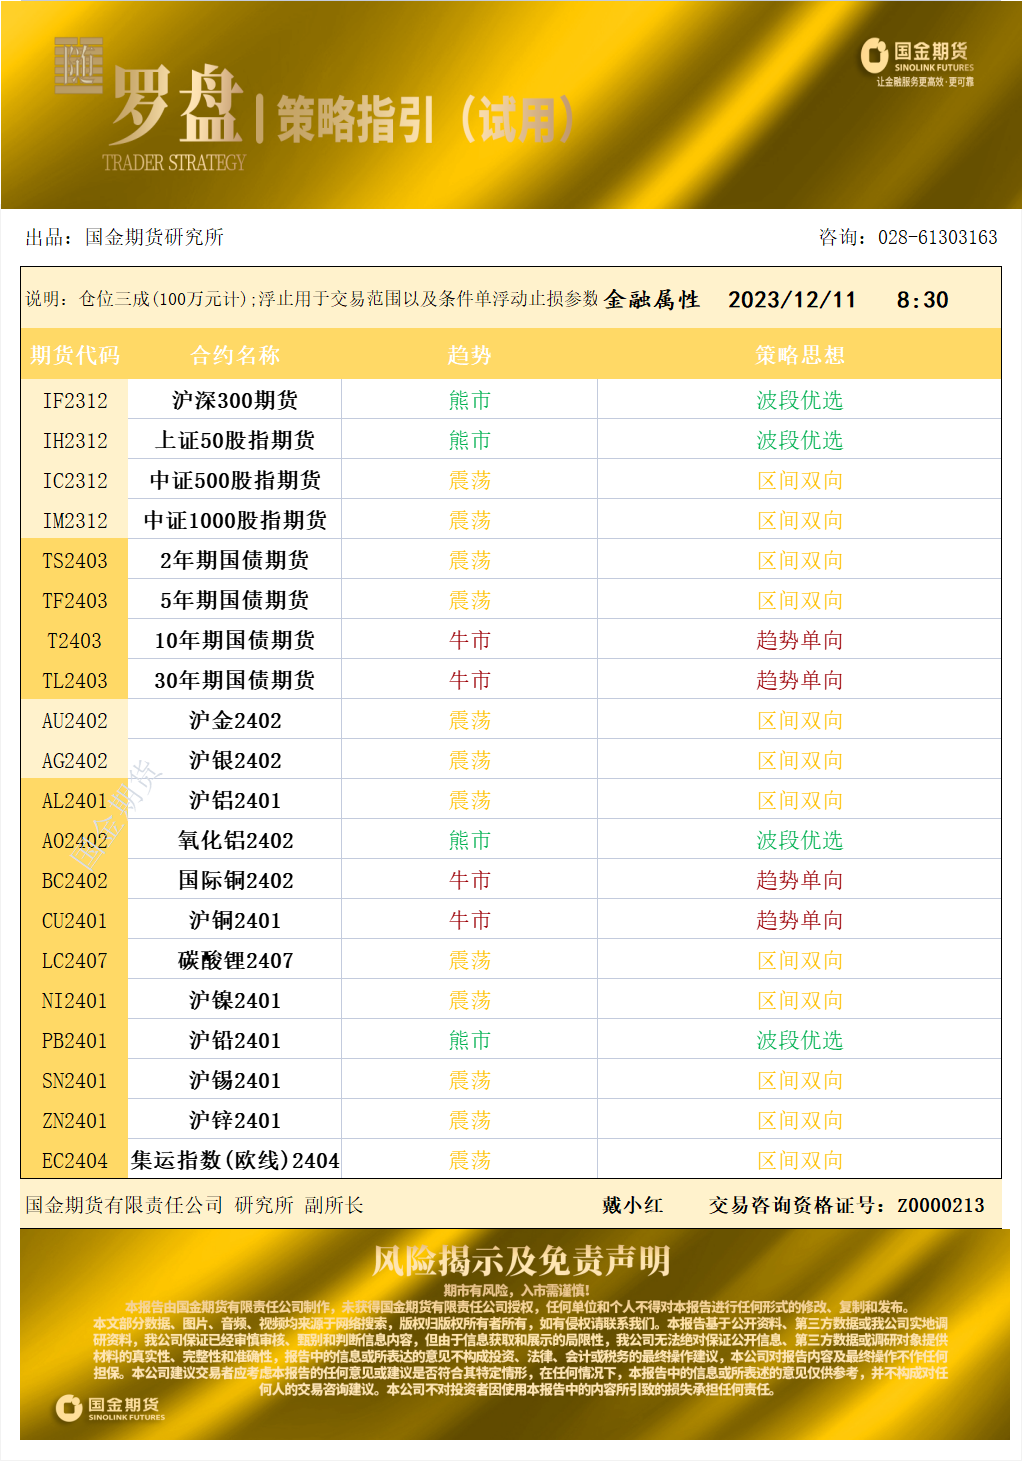This screenshot has height=1461, width=1022.
Task: Select the ZN2401 futures code cell
Action: [75, 1120]
